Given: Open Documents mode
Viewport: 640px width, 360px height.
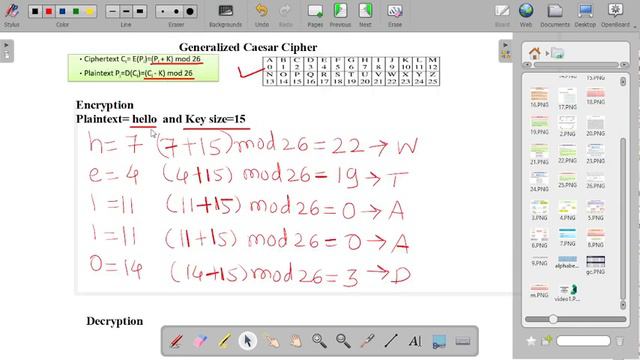Looking at the screenshot, I should pyautogui.click(x=555, y=15).
